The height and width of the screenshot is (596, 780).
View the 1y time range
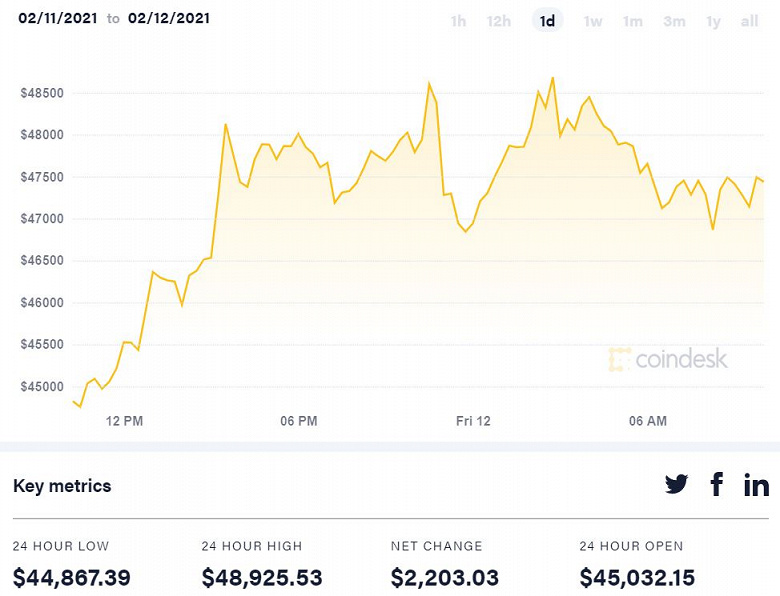point(713,21)
